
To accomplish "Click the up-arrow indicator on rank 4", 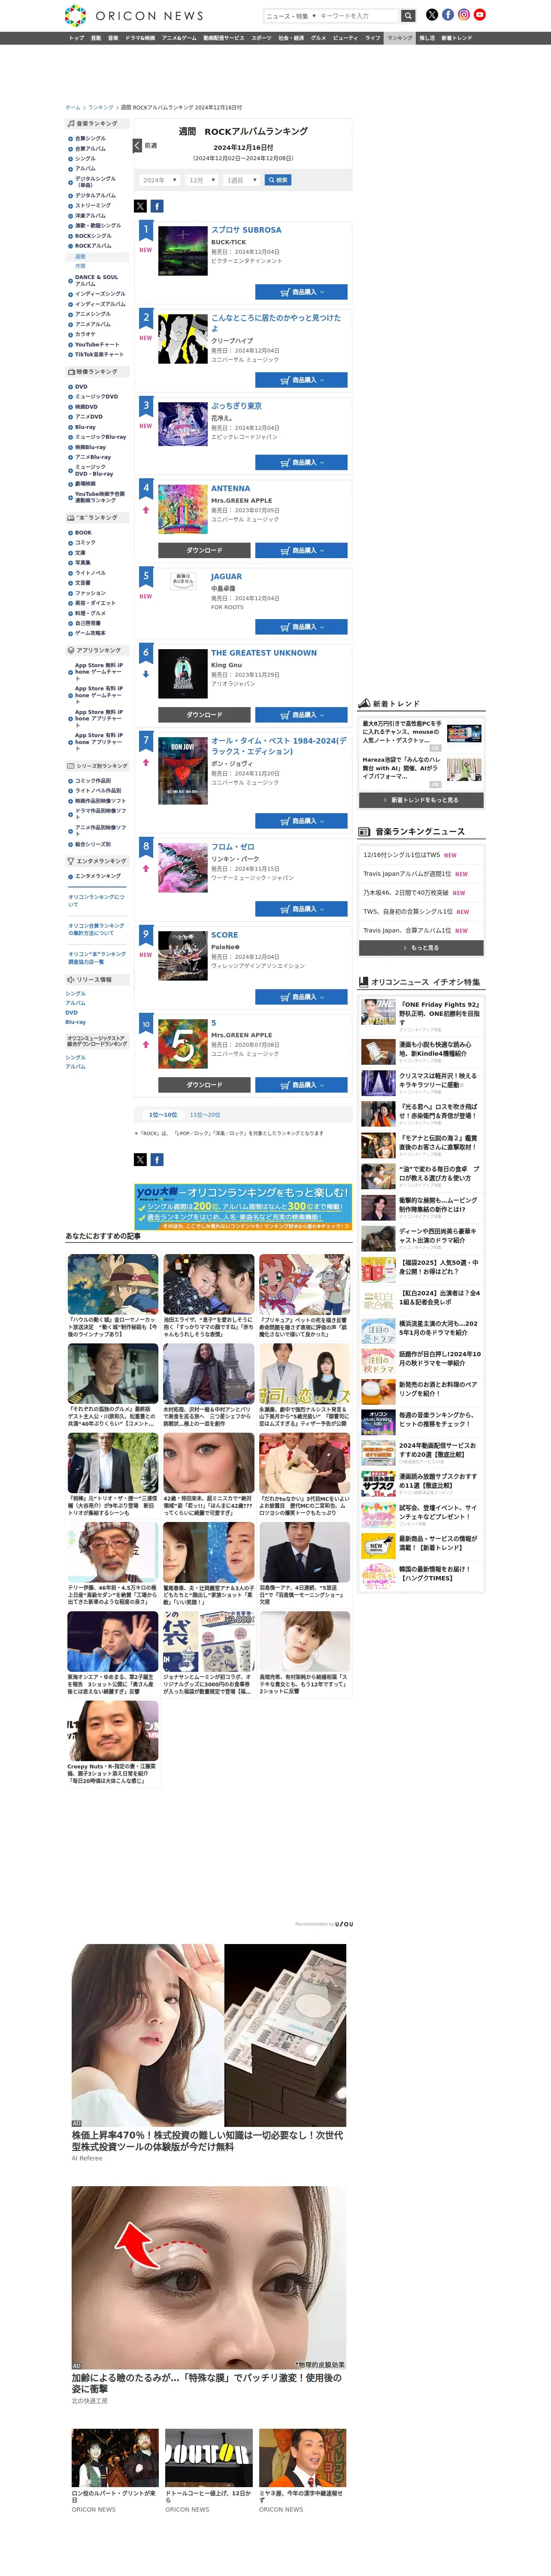I will 146,510.
